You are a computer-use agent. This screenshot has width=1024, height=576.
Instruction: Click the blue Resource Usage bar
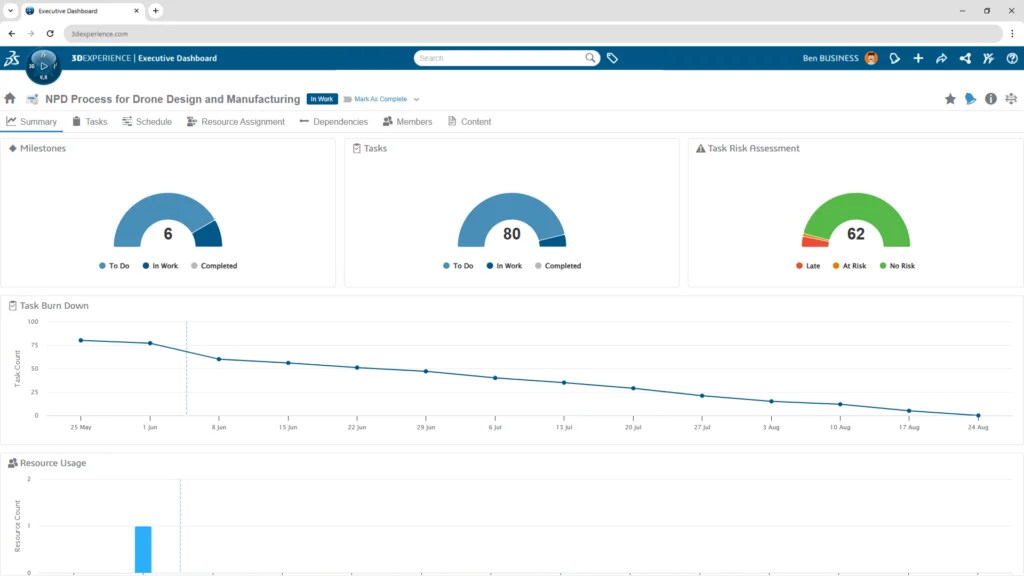(x=143, y=549)
